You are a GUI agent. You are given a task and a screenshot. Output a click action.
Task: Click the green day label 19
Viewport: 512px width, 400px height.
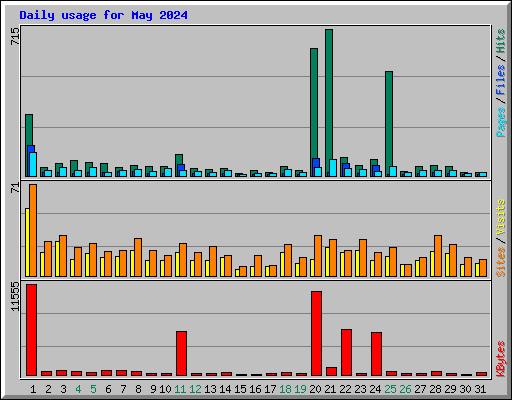300,389
